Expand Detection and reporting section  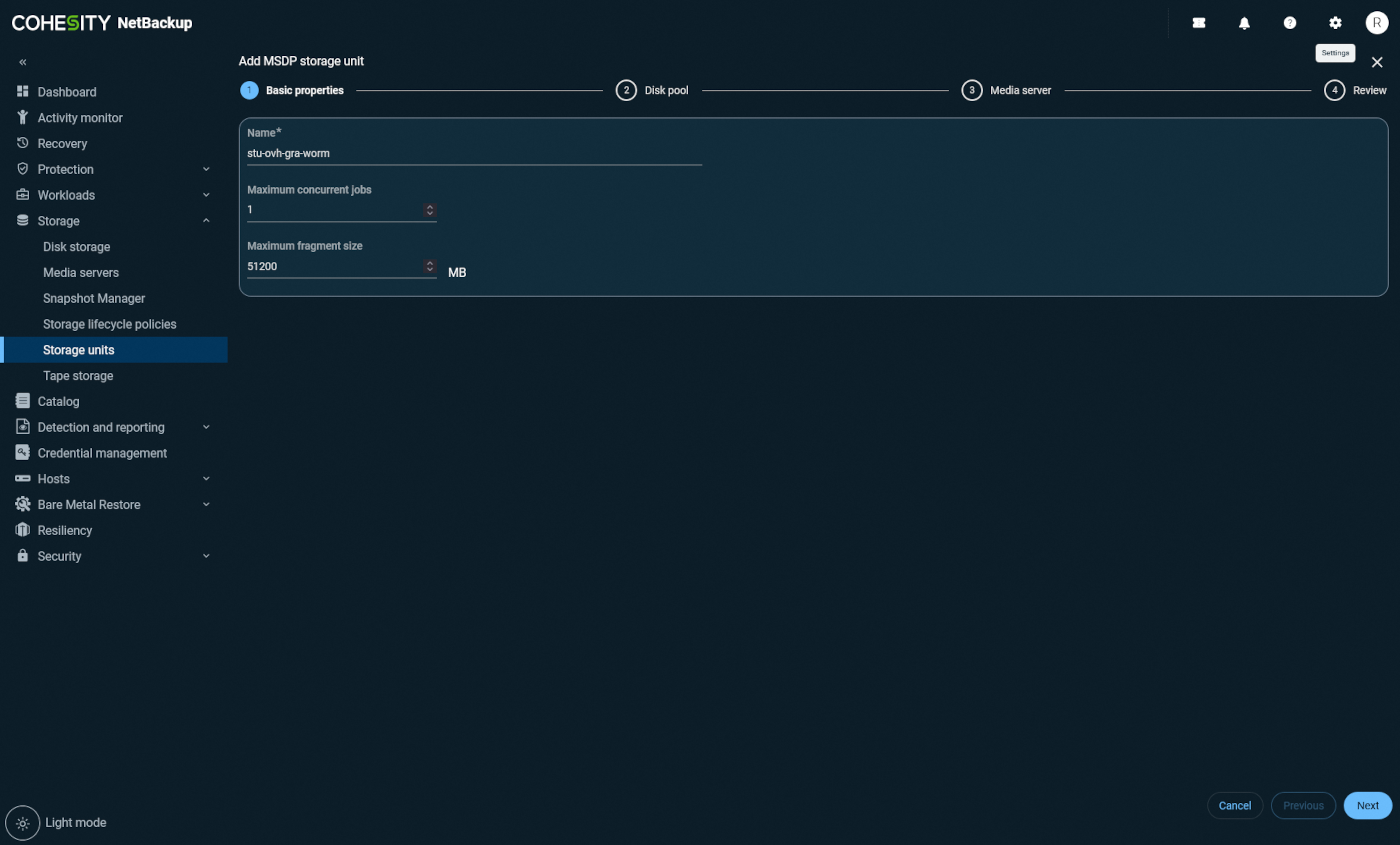coord(206,427)
